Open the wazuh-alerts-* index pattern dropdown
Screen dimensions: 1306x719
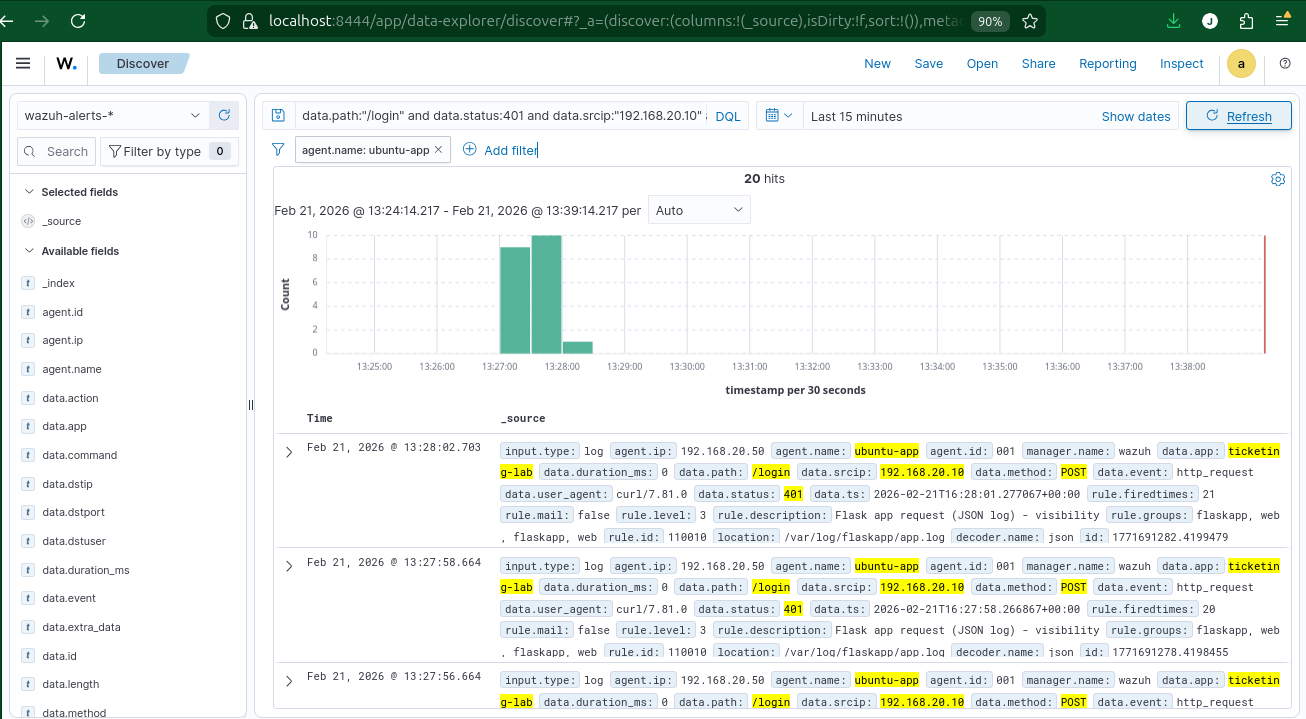pos(113,116)
